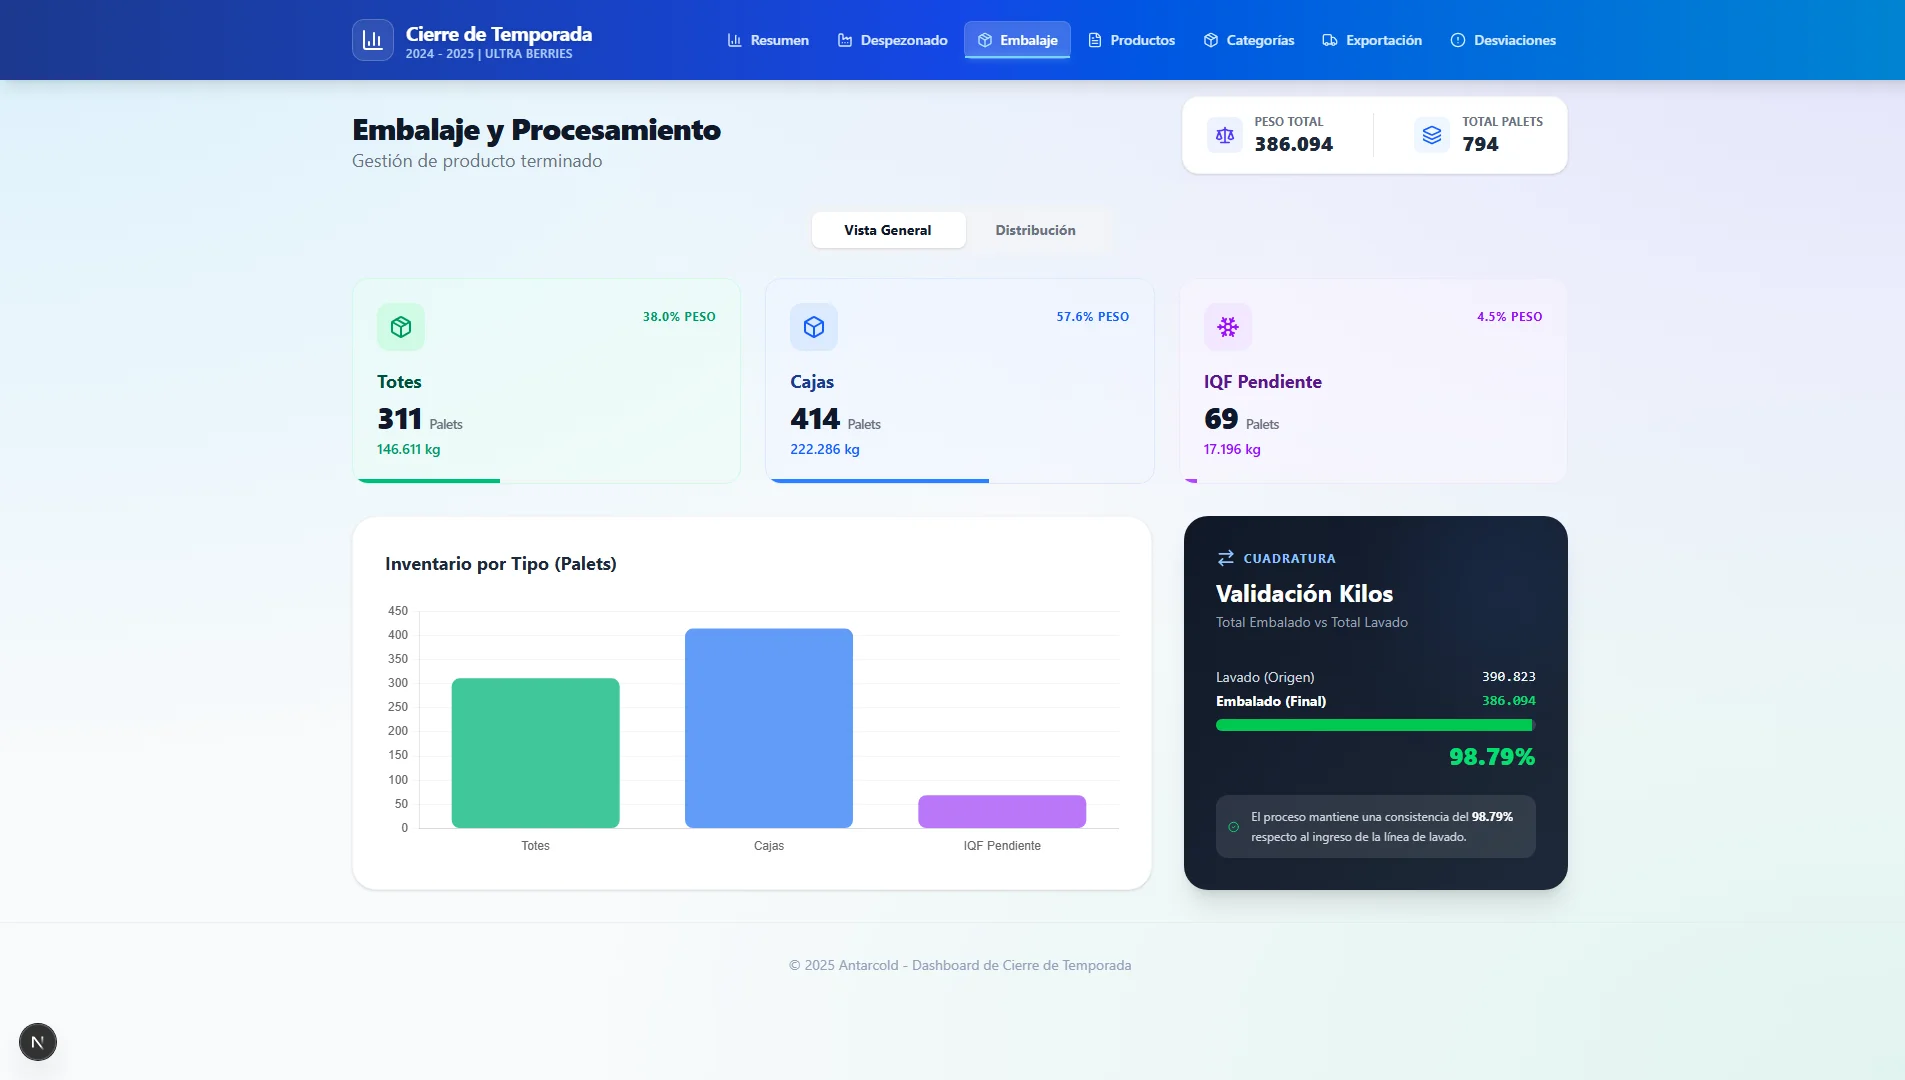Switch to the Distribución view
1905x1080 pixels.
[x=1035, y=230]
